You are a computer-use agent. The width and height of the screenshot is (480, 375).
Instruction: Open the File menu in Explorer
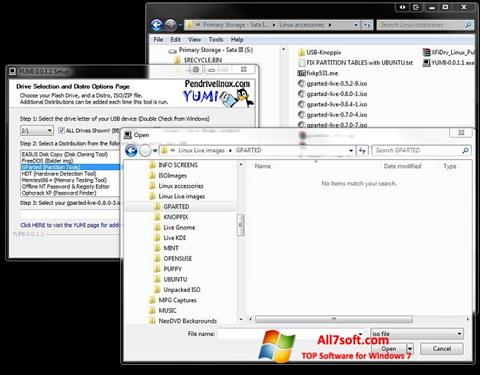[158, 39]
